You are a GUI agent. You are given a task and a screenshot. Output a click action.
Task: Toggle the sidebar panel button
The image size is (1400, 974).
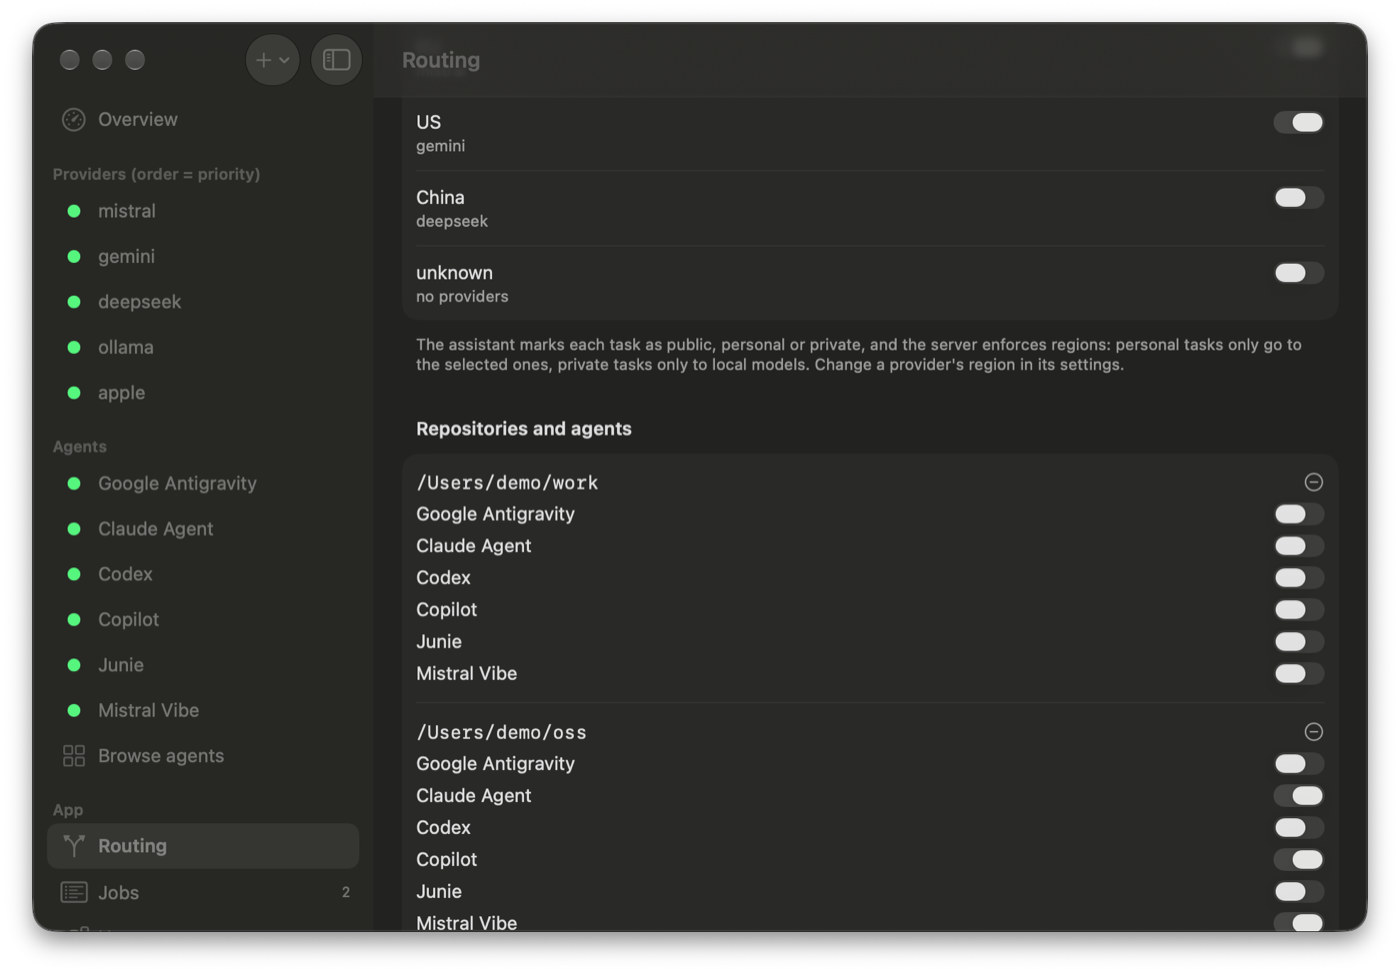pyautogui.click(x=337, y=60)
